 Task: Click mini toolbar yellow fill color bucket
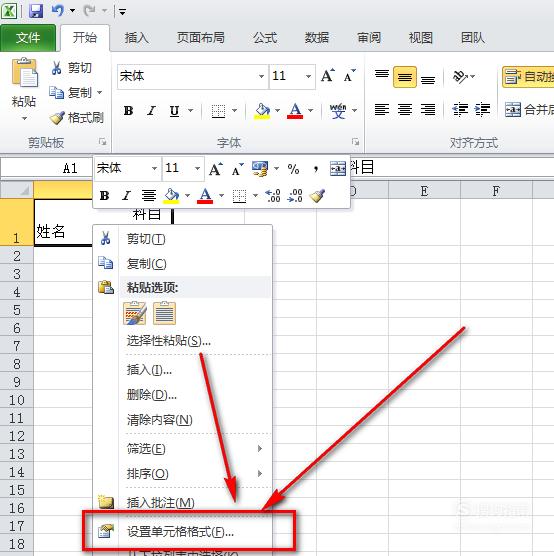[172, 196]
